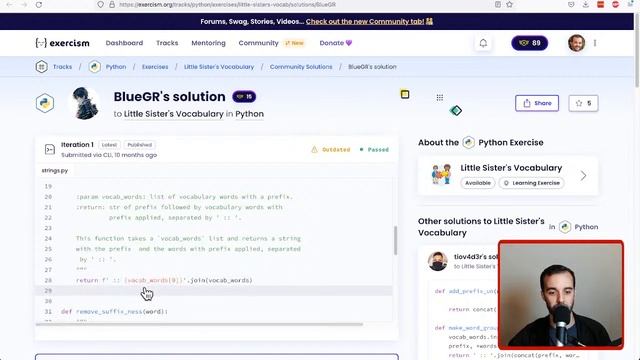Click the Available tag

478,183
